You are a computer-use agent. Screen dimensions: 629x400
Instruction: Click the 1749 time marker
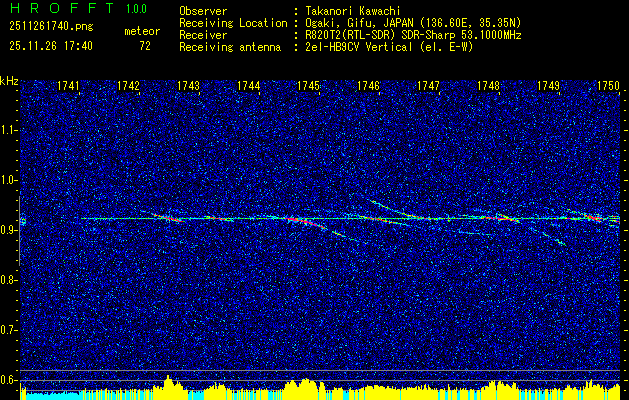548,86
